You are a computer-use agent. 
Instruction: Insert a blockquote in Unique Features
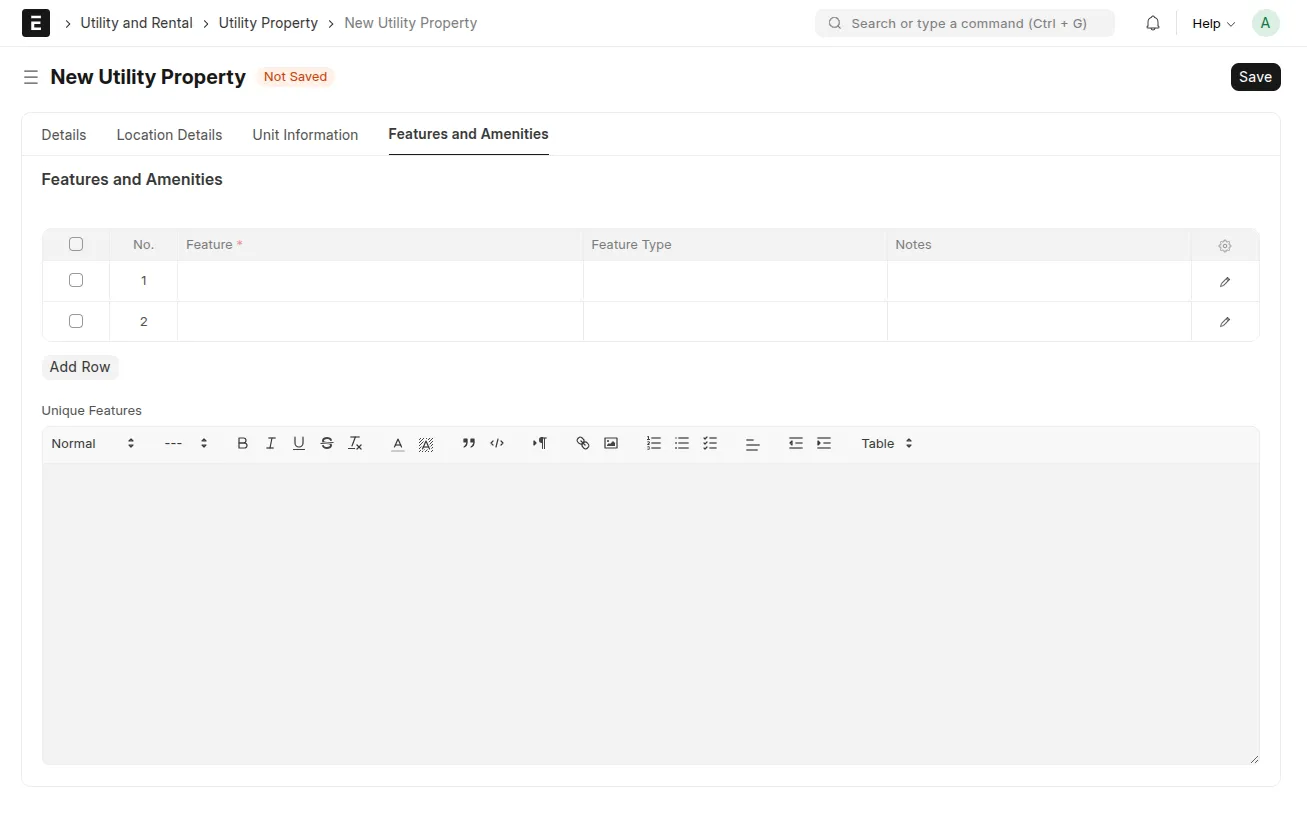[468, 443]
